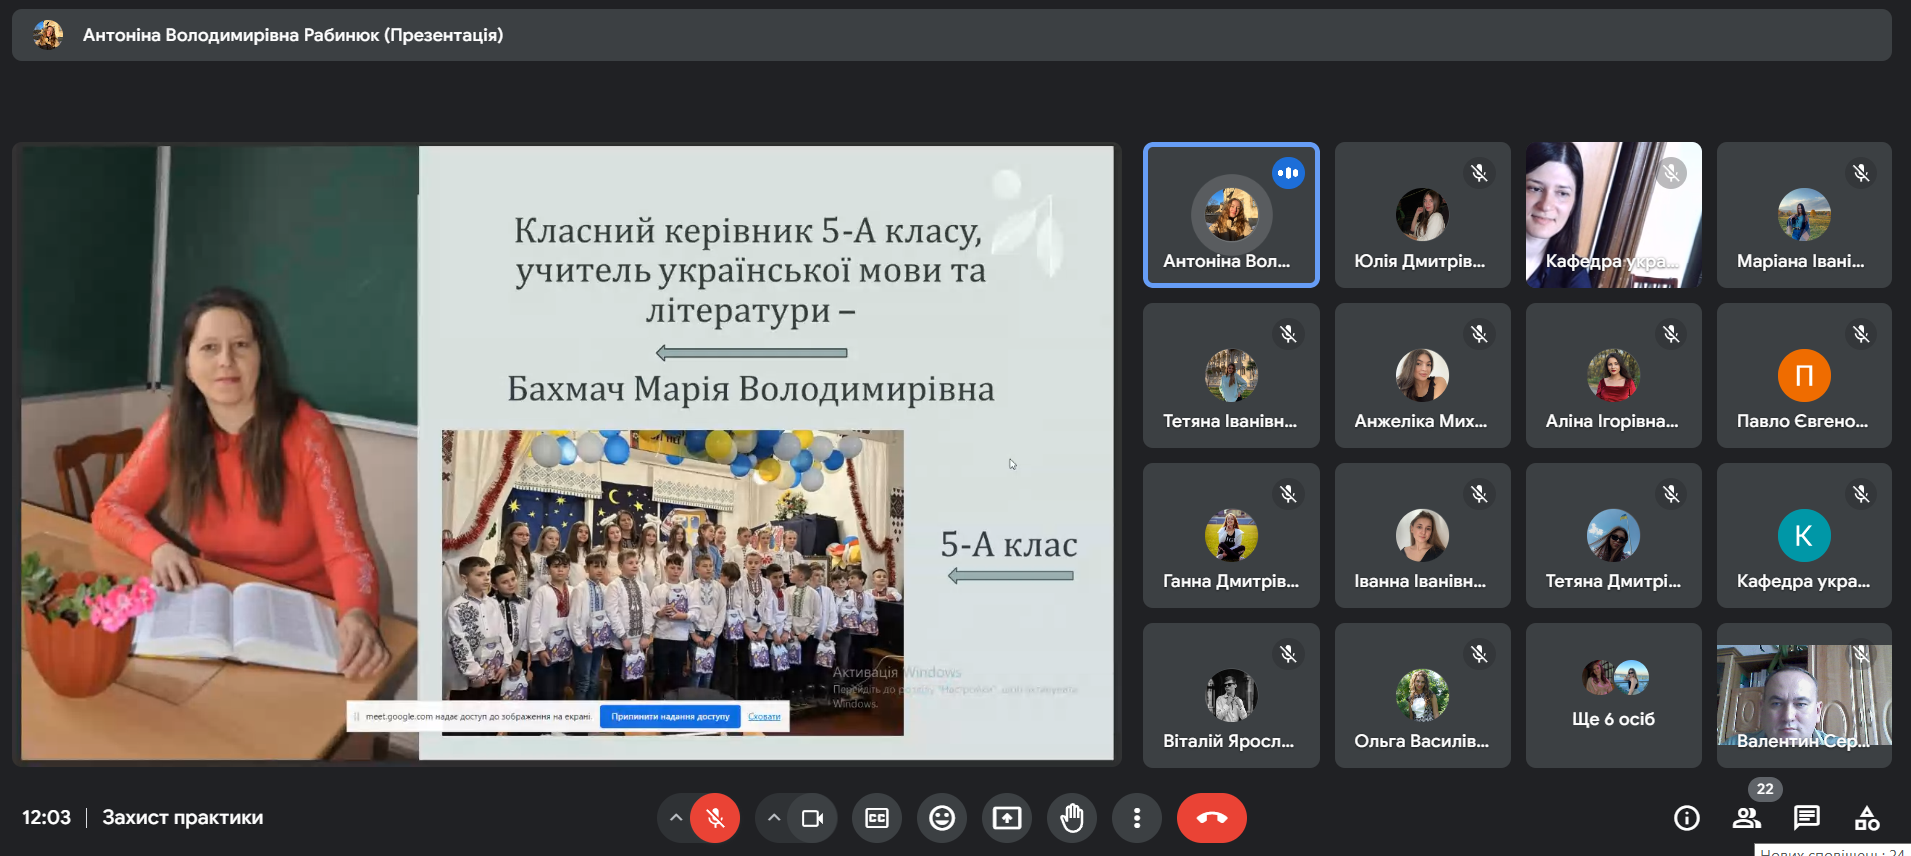This screenshot has height=856, width=1911.
Task: Click the present now screen share icon
Action: 1007,818
